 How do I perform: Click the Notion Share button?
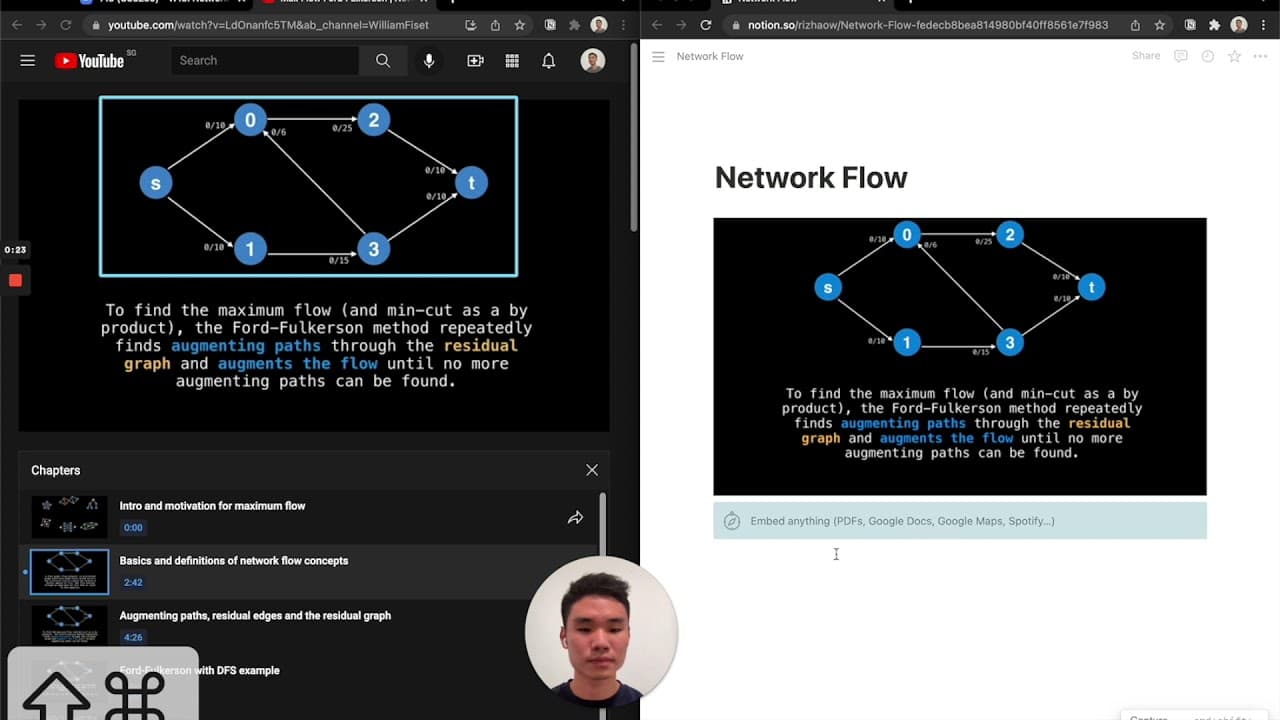(x=1146, y=56)
